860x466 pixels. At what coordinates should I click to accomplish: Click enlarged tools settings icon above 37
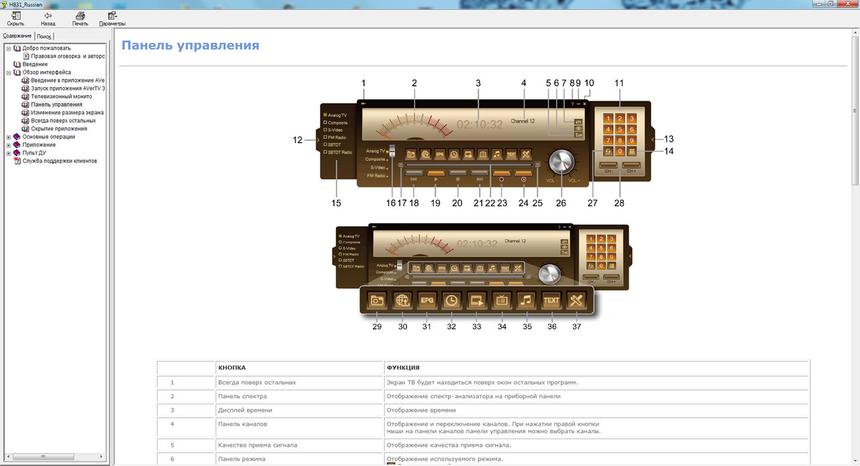click(576, 300)
